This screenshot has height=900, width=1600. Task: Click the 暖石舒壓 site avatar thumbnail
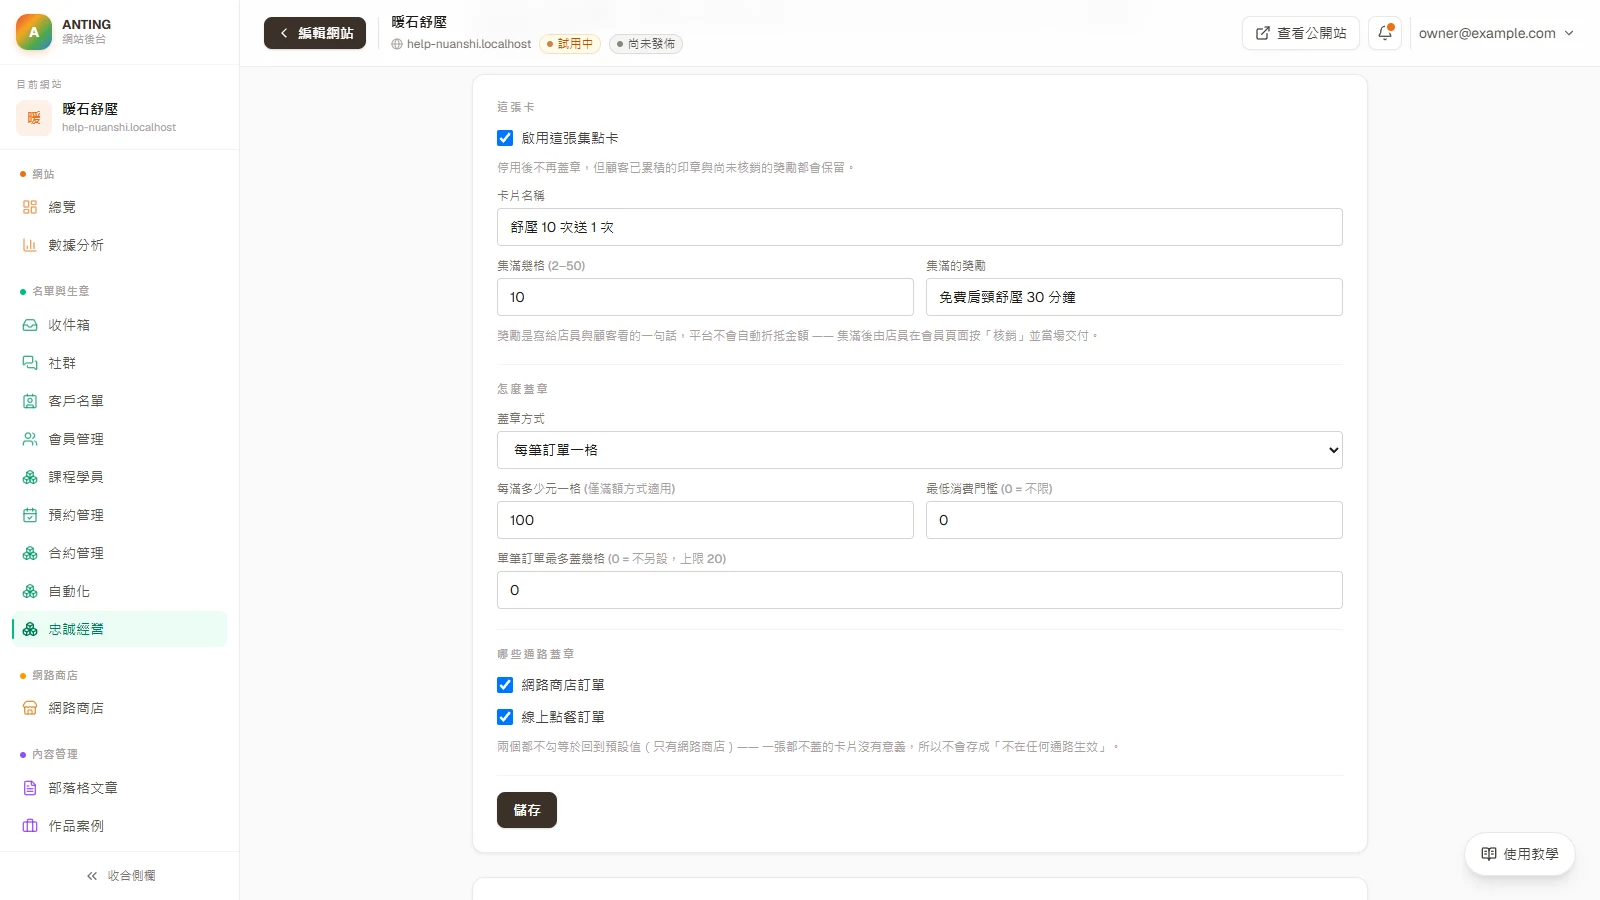[x=34, y=118]
